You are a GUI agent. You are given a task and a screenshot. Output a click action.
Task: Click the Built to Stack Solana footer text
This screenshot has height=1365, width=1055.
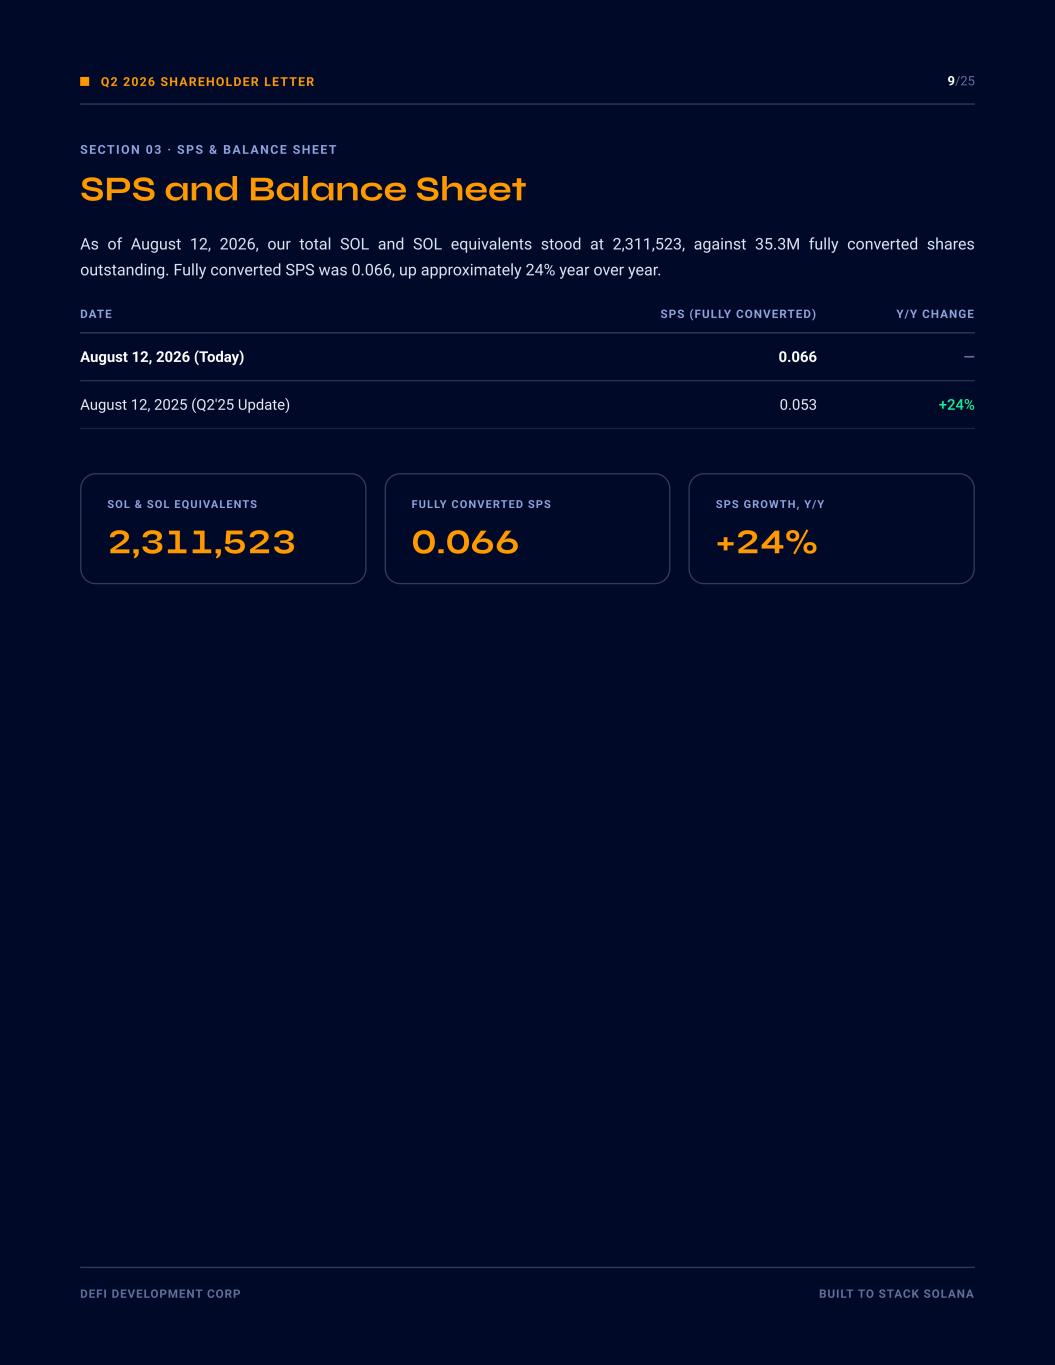pos(896,1294)
